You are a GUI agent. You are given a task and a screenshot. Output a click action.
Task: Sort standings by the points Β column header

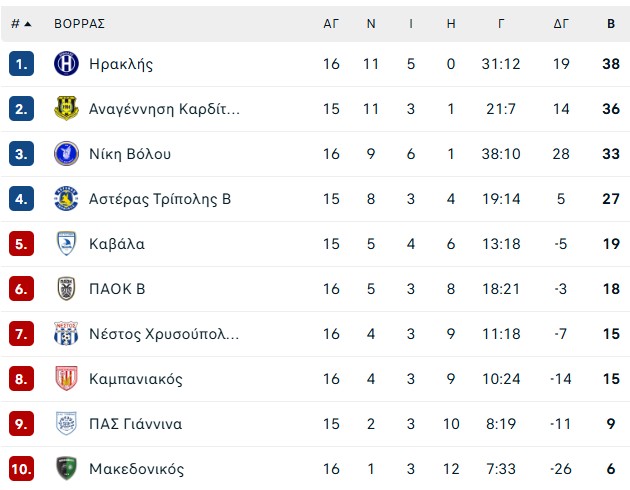point(611,23)
